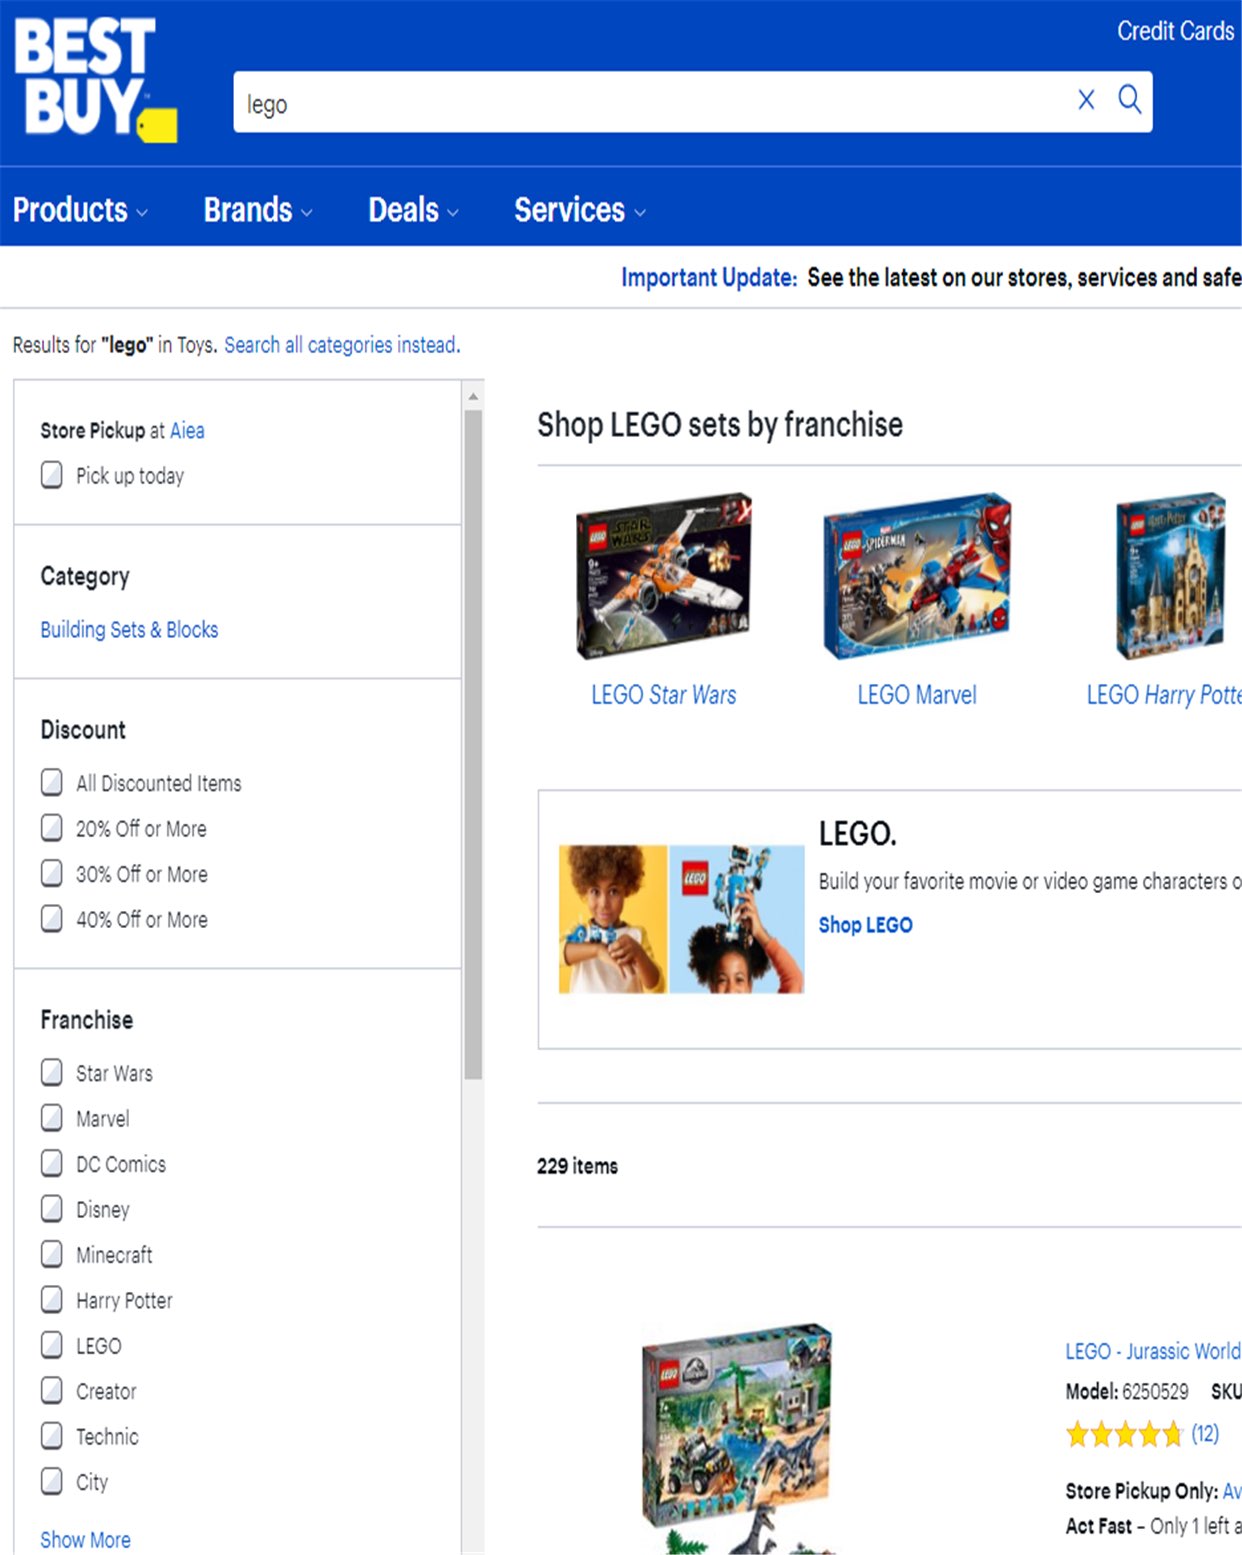Screen dimensions: 1242x1555
Task: Check 30% Off or More
Action: [x=52, y=873]
